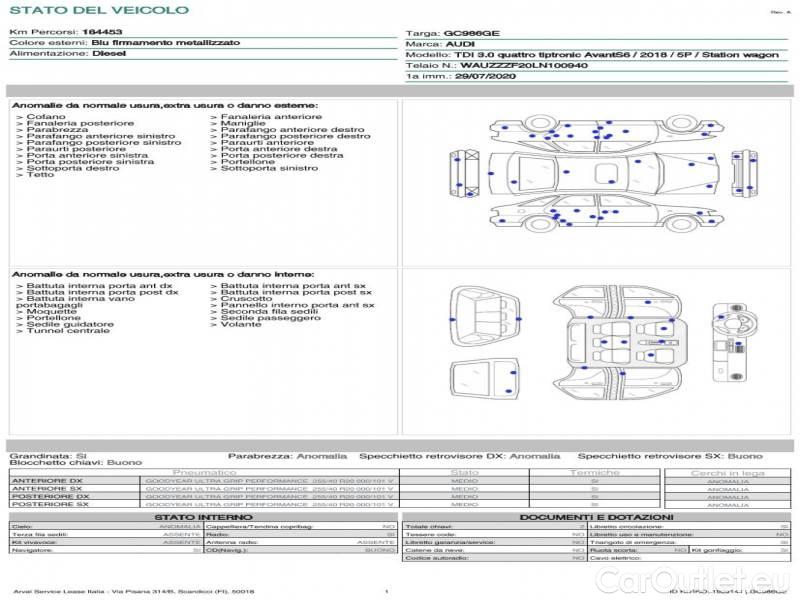Select Tunnel centrale item
Viewport: 800px width, 600px height.
coord(67,331)
